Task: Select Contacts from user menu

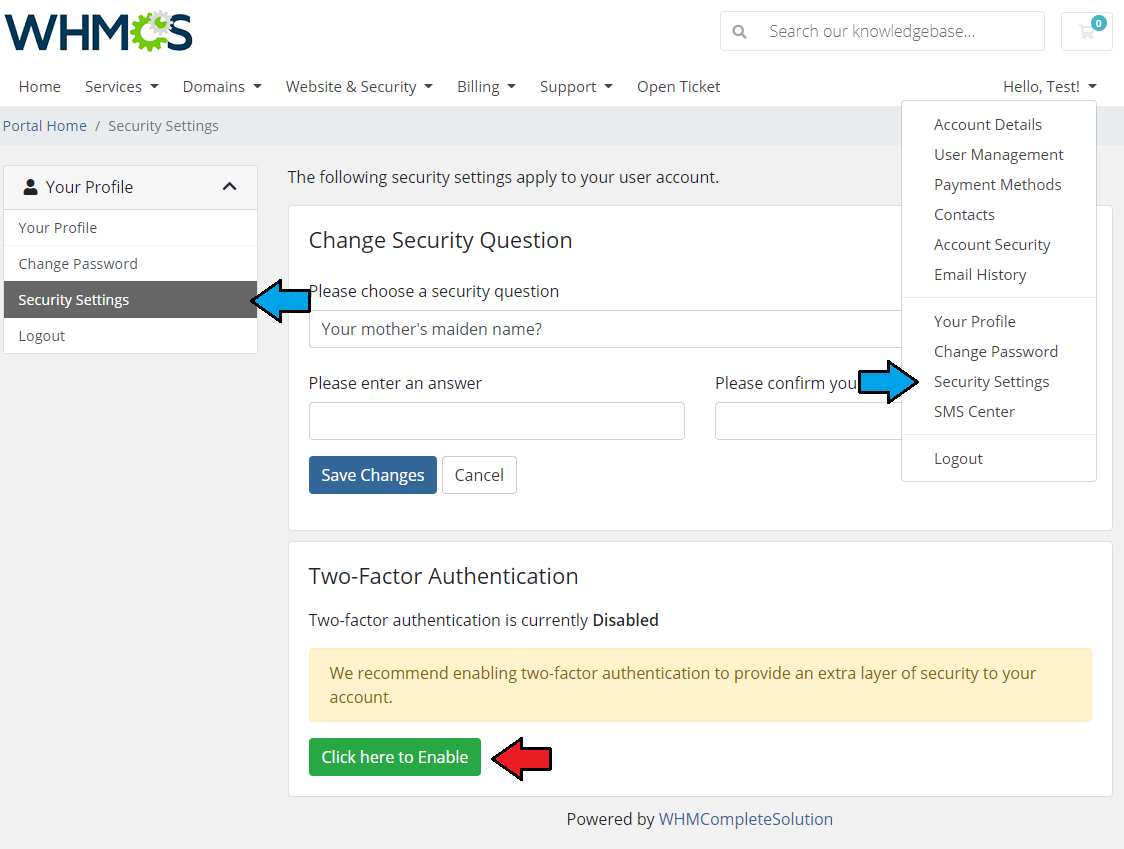Action: [964, 215]
